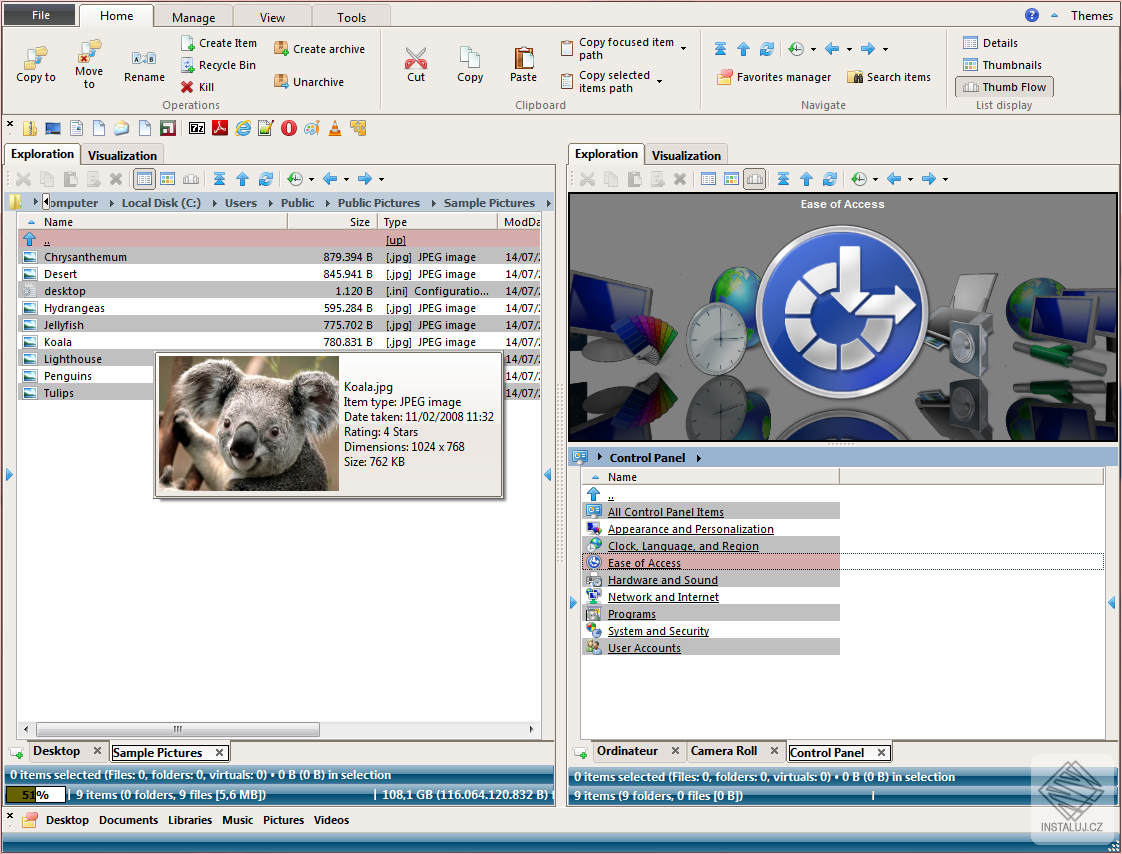Click the horizontal scrollbar in left file list
1122x854 pixels.
point(178,729)
